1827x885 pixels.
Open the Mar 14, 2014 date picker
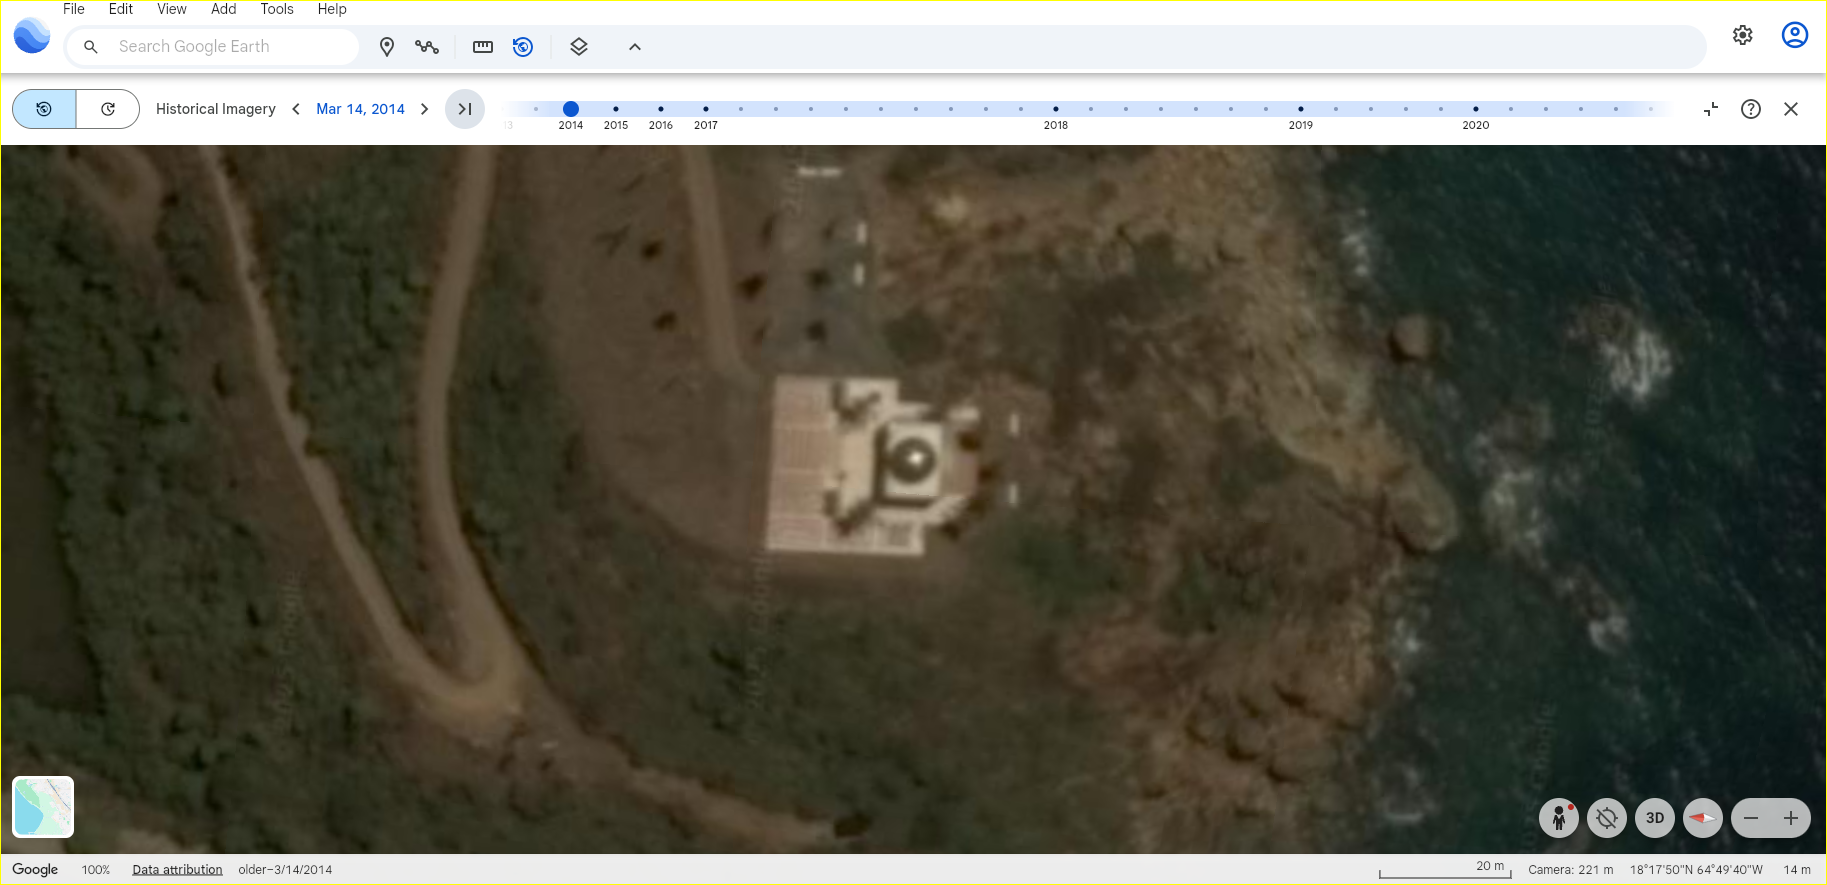360,109
